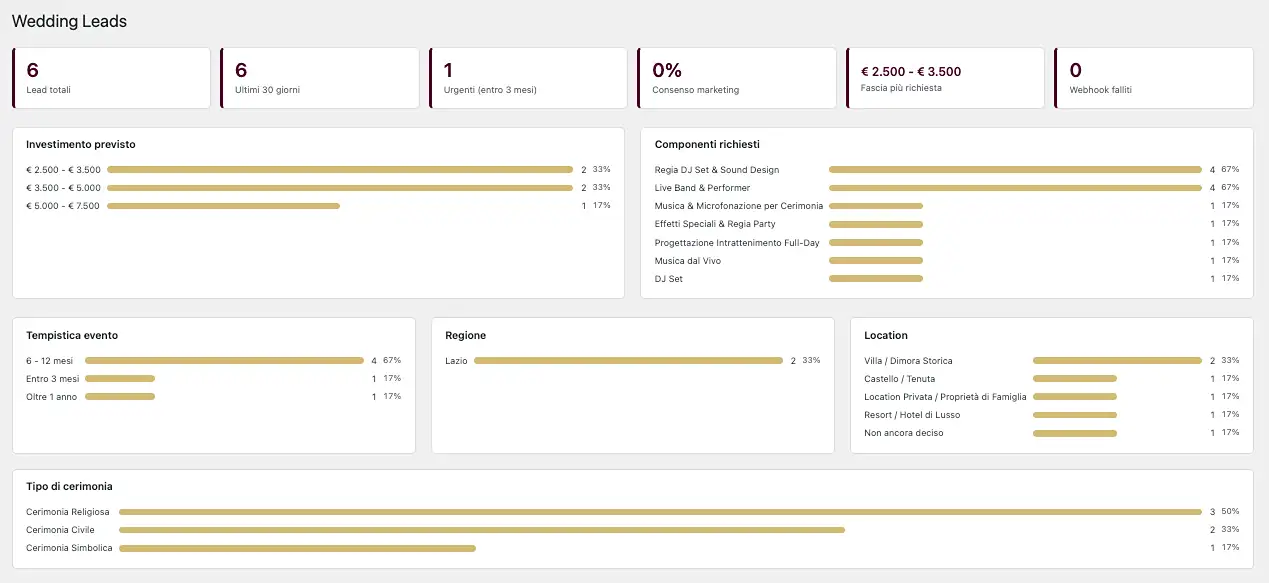
Task: Click the € 2.500 - € 3.500 investment bar
Action: click(x=340, y=170)
